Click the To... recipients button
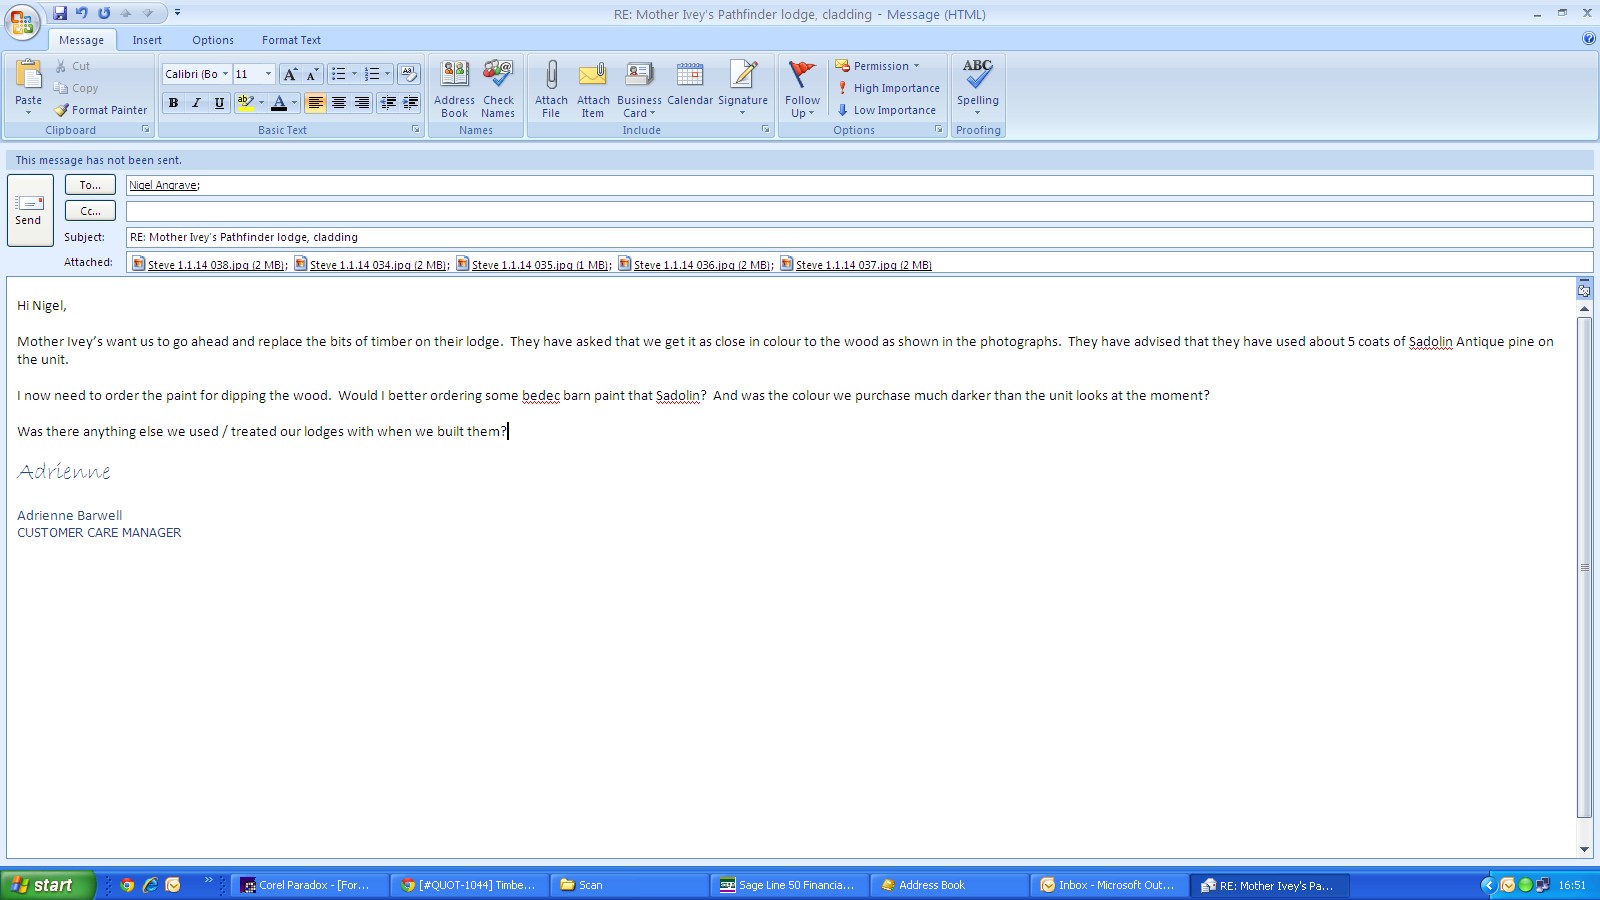This screenshot has height=900, width=1600. click(90, 185)
